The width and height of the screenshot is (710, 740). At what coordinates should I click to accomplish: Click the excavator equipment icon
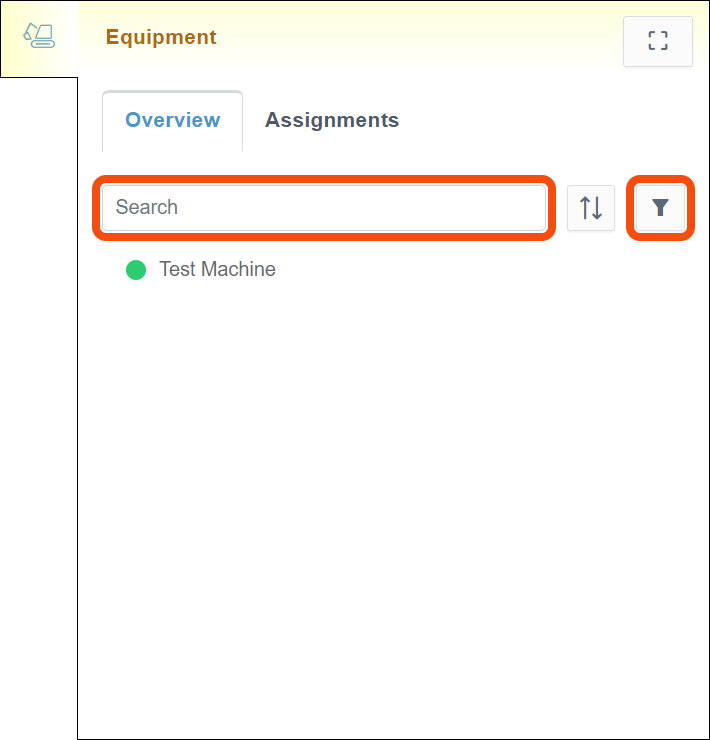(39, 37)
